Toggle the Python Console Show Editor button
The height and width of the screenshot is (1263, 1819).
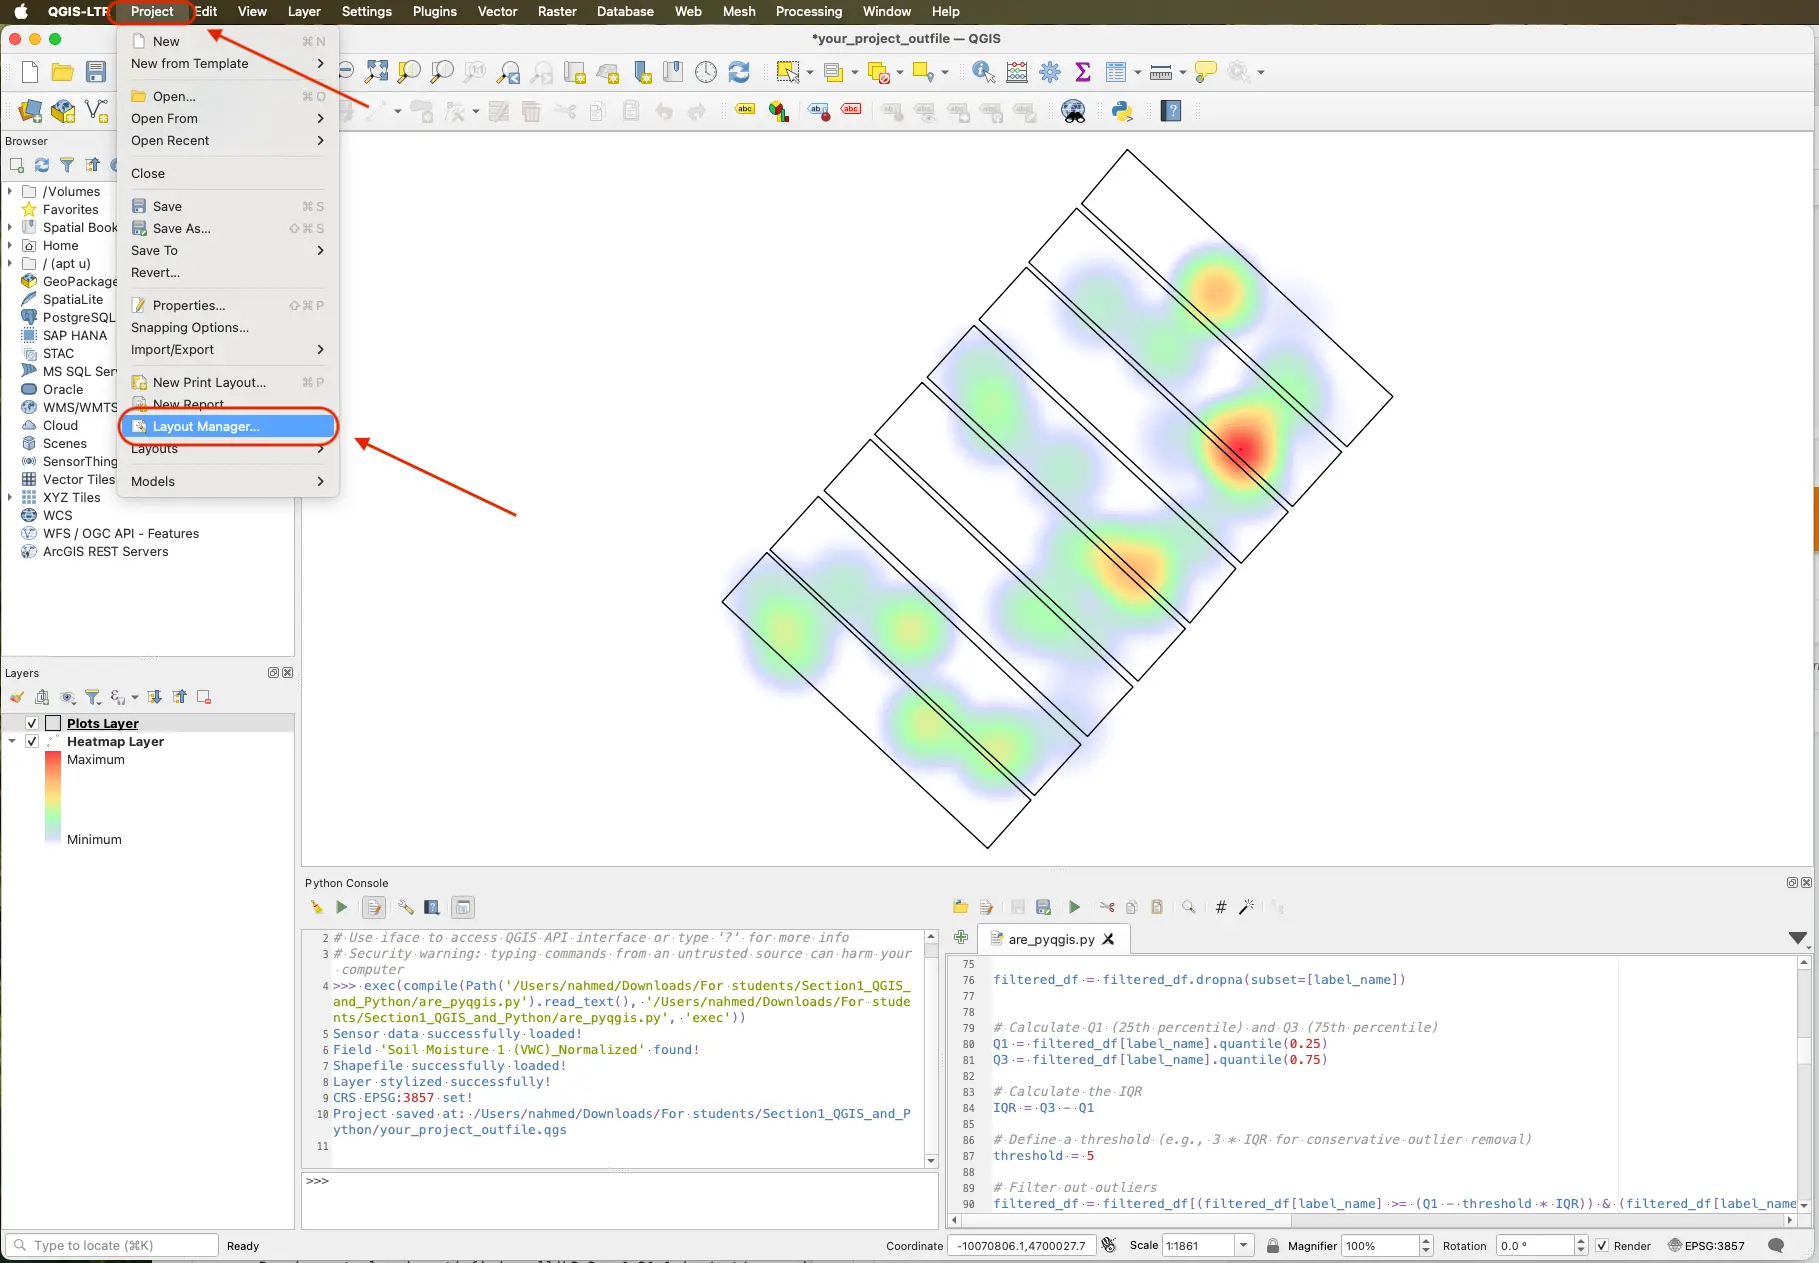tap(374, 907)
